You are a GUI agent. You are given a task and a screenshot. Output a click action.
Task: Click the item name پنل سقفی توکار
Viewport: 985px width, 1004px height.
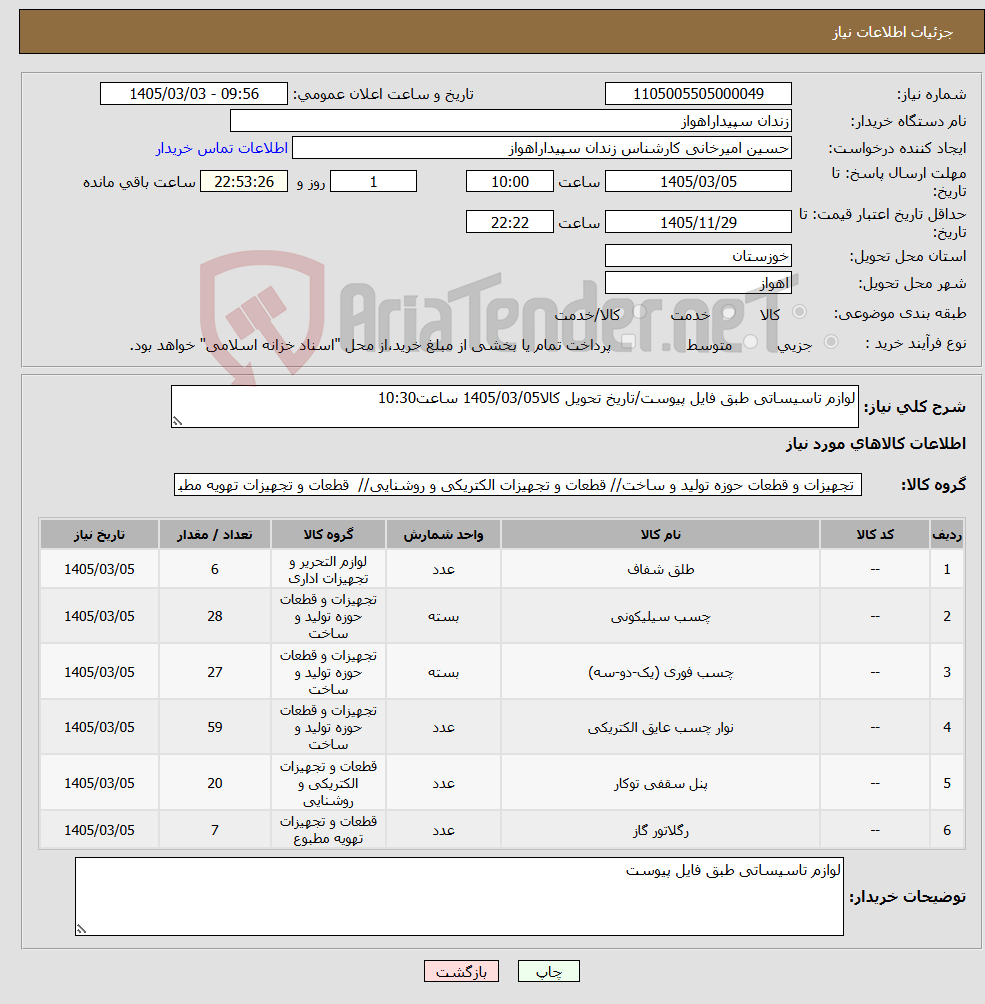click(660, 783)
